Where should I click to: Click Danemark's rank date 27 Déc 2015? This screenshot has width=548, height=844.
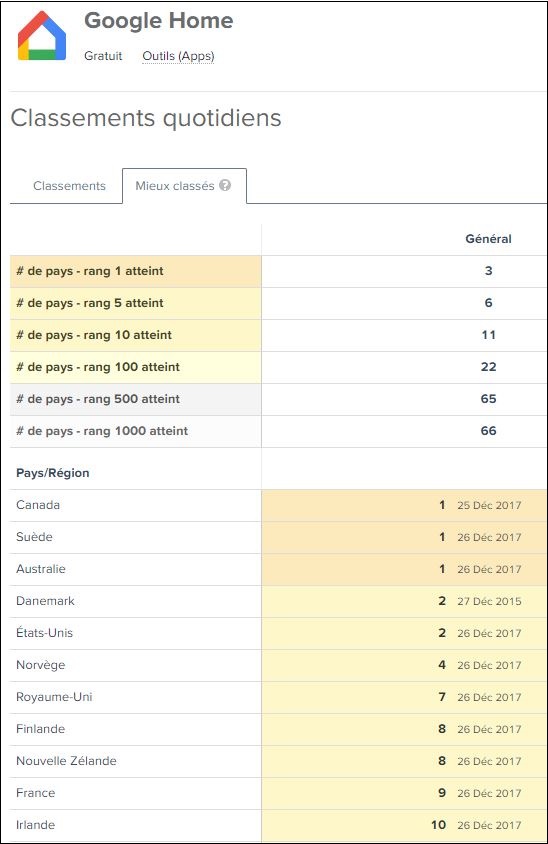tap(489, 601)
